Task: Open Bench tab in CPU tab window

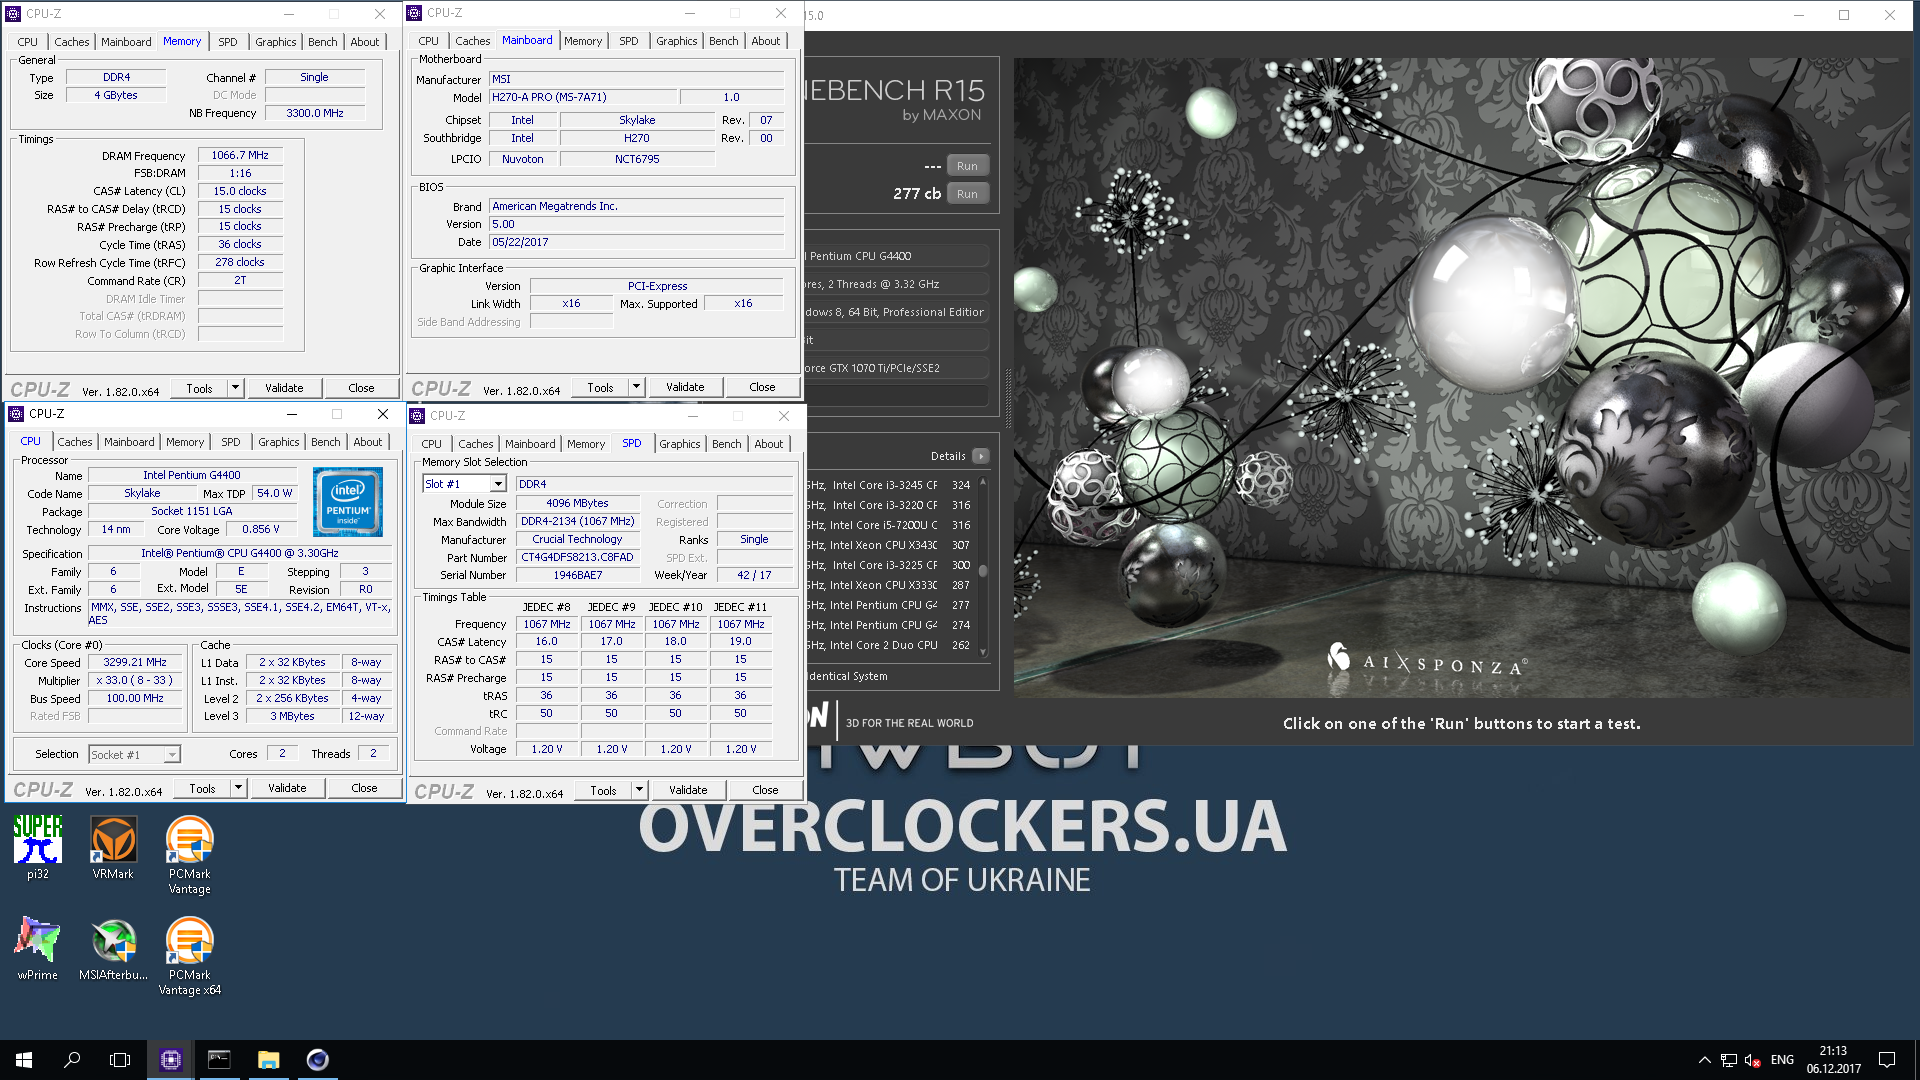Action: pyautogui.click(x=325, y=442)
